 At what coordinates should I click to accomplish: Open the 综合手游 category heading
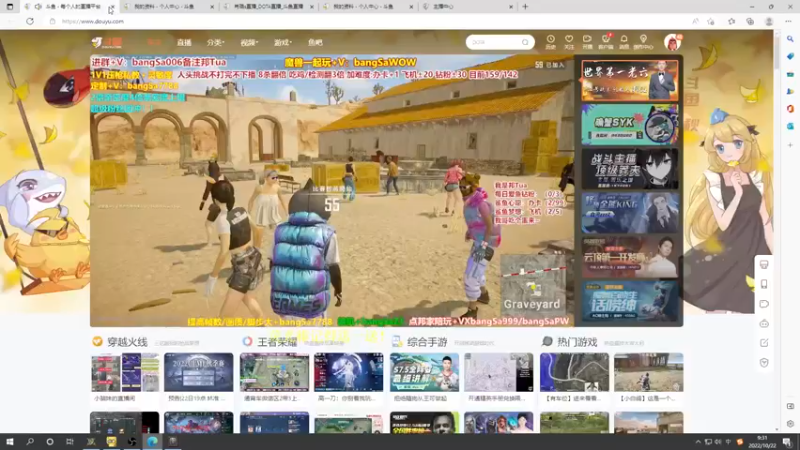pos(427,342)
